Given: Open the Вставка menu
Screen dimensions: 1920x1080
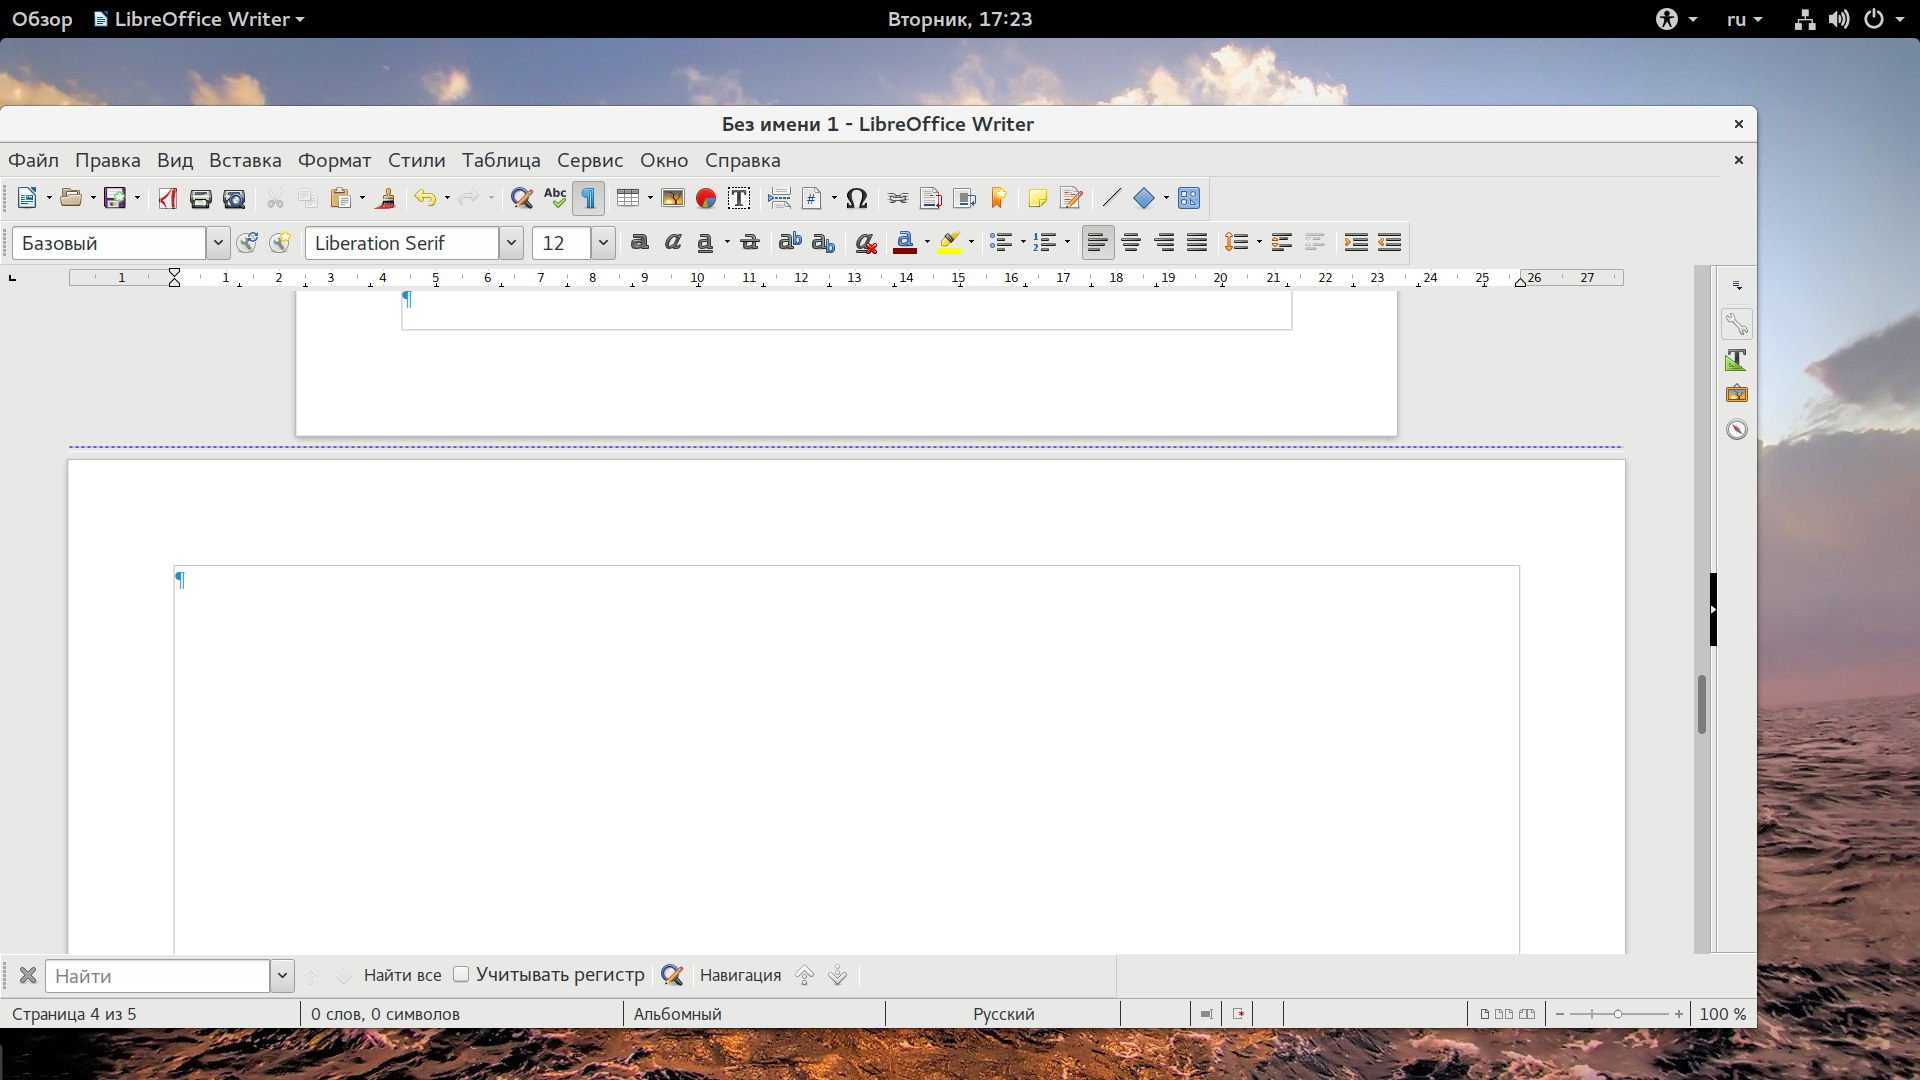Looking at the screenshot, I should (x=245, y=161).
